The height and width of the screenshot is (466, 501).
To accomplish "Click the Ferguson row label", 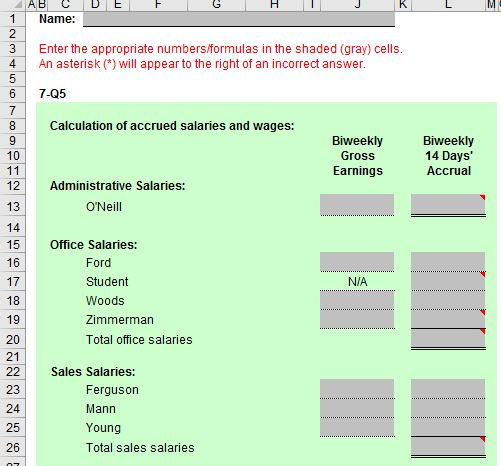I will [x=112, y=390].
